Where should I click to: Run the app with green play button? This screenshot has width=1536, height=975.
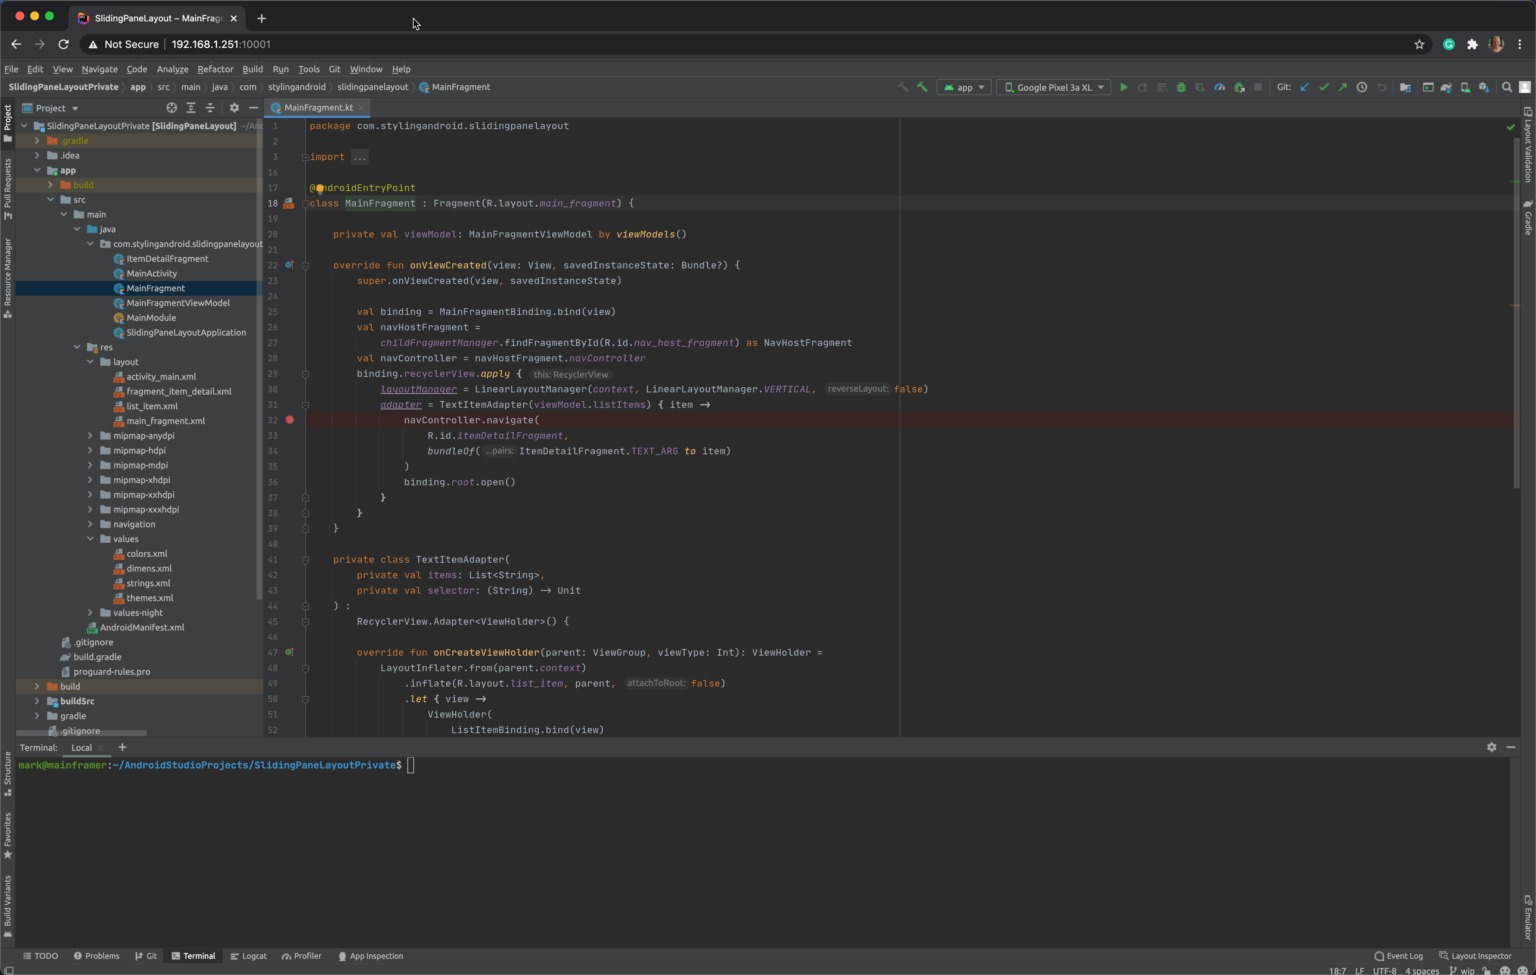click(1123, 88)
